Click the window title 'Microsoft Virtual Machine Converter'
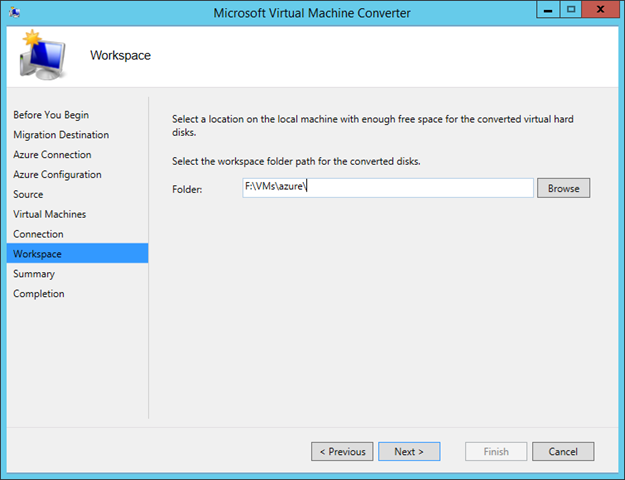 (x=312, y=13)
